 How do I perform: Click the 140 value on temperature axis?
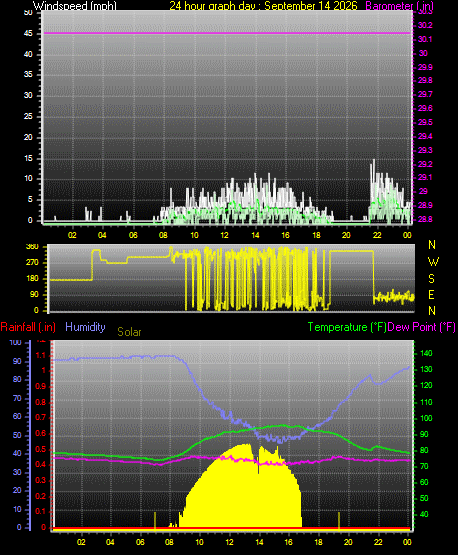(426, 353)
